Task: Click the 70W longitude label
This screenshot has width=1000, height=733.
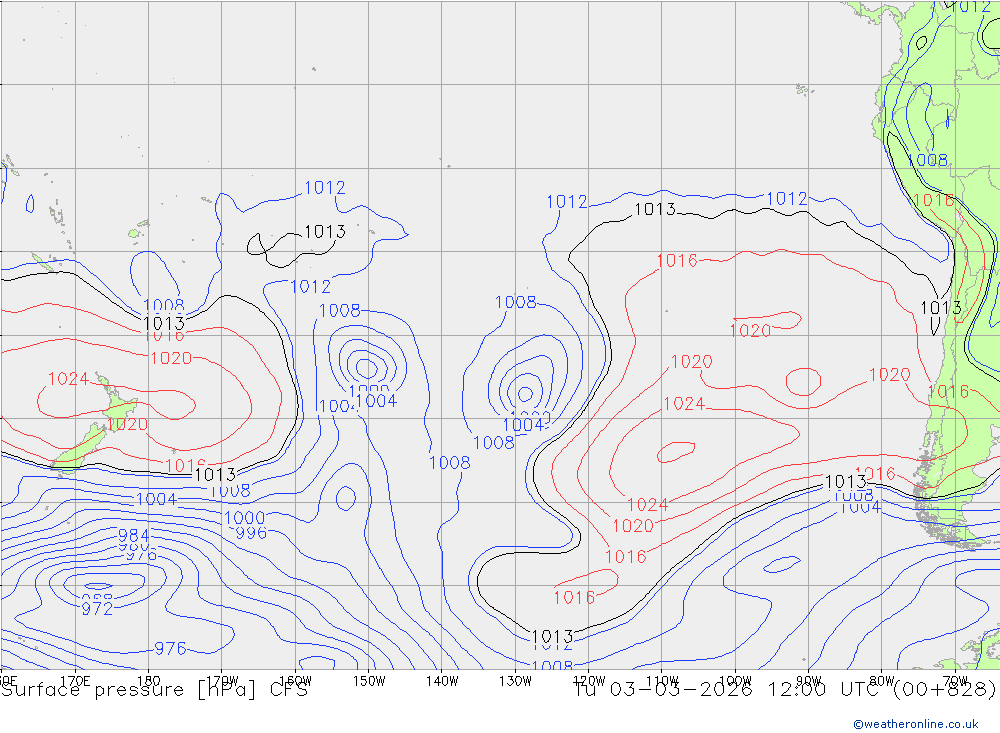Action: [955, 681]
